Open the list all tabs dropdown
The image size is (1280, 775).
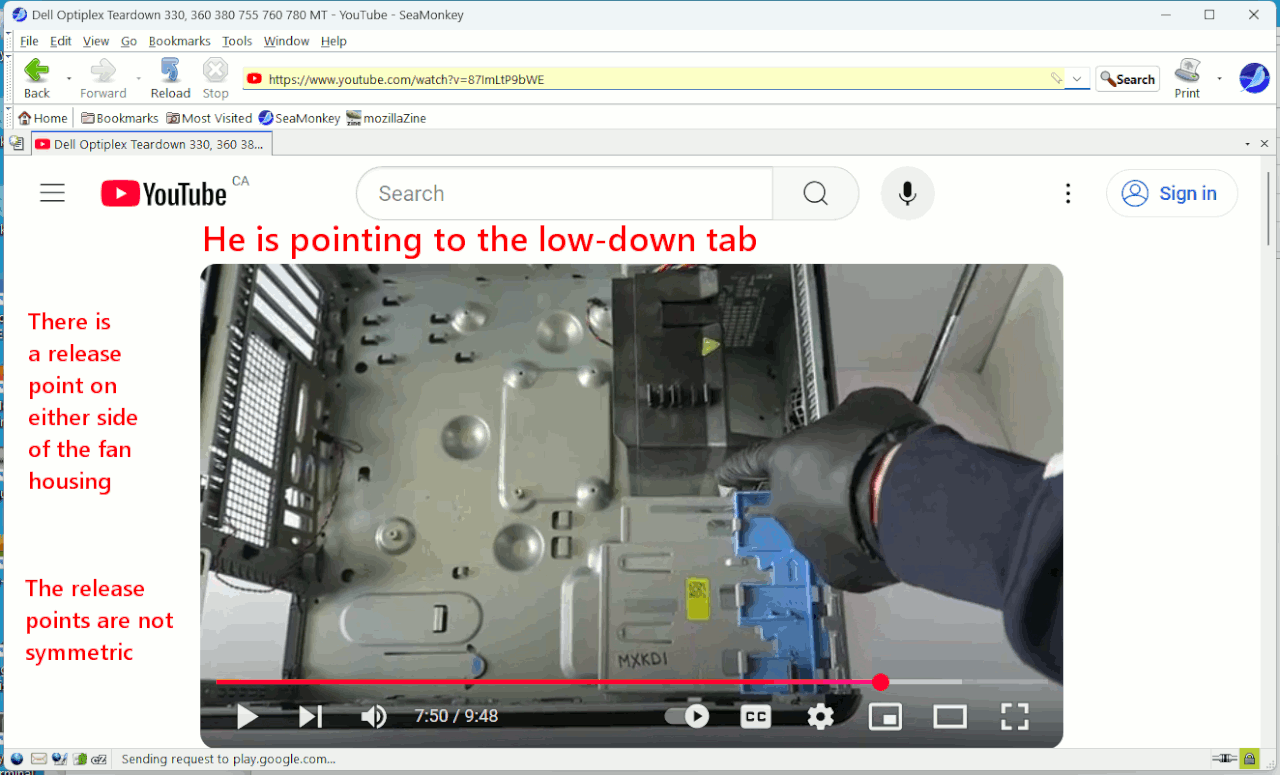[x=1247, y=144]
